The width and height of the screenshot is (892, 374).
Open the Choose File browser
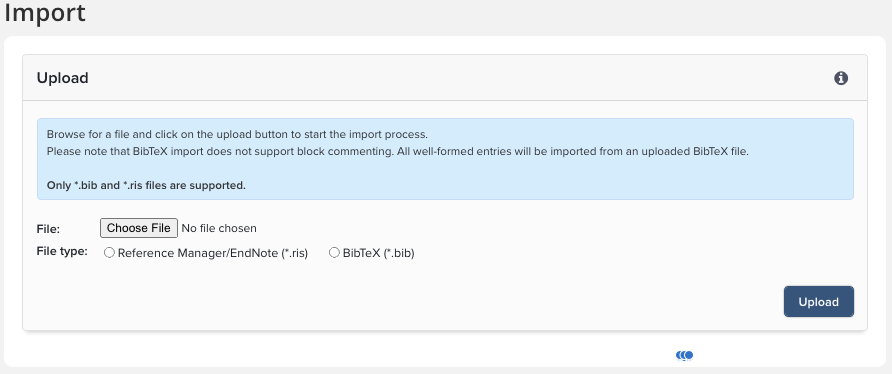pos(139,228)
